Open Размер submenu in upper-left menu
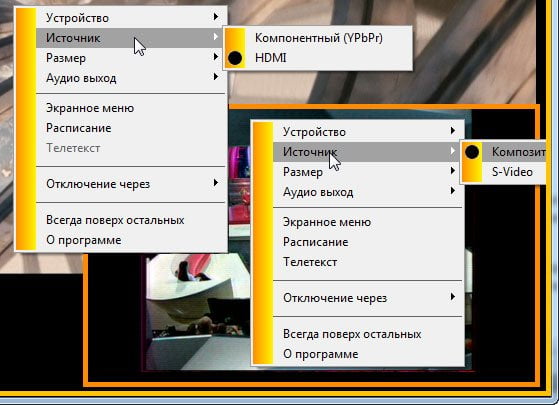 (131, 58)
